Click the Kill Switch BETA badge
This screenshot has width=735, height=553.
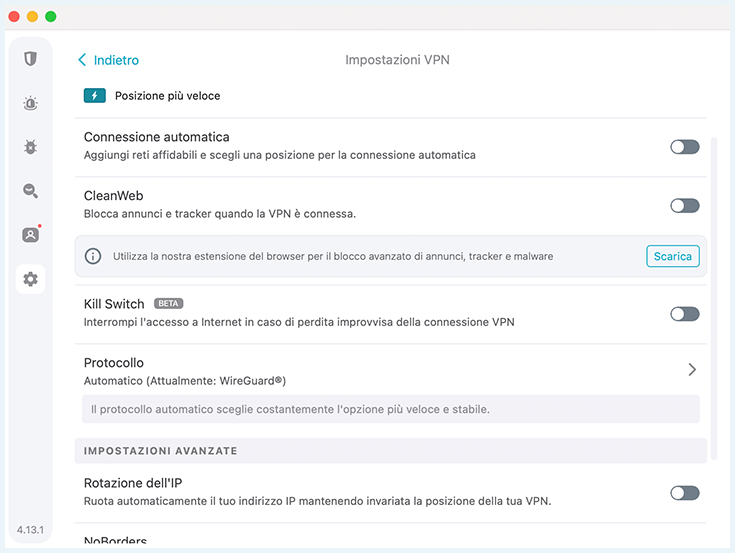[168, 304]
